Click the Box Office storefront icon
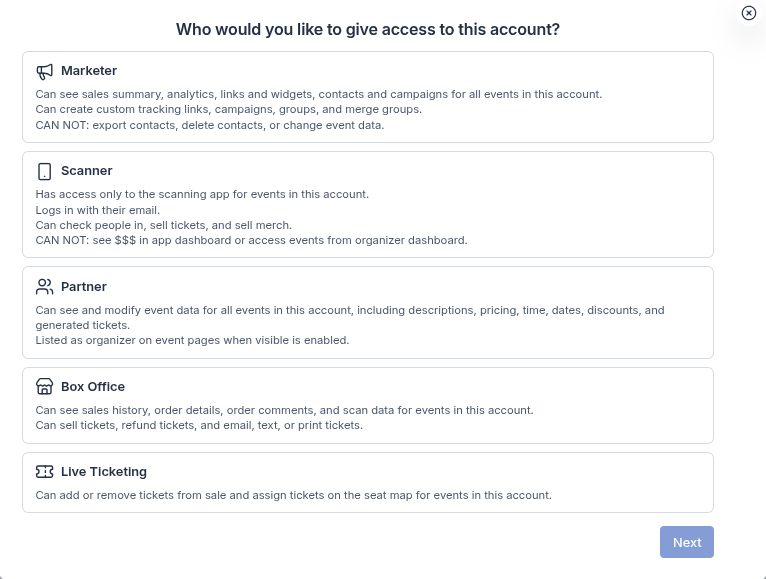Image resolution: width=766 pixels, height=579 pixels. click(x=44, y=386)
